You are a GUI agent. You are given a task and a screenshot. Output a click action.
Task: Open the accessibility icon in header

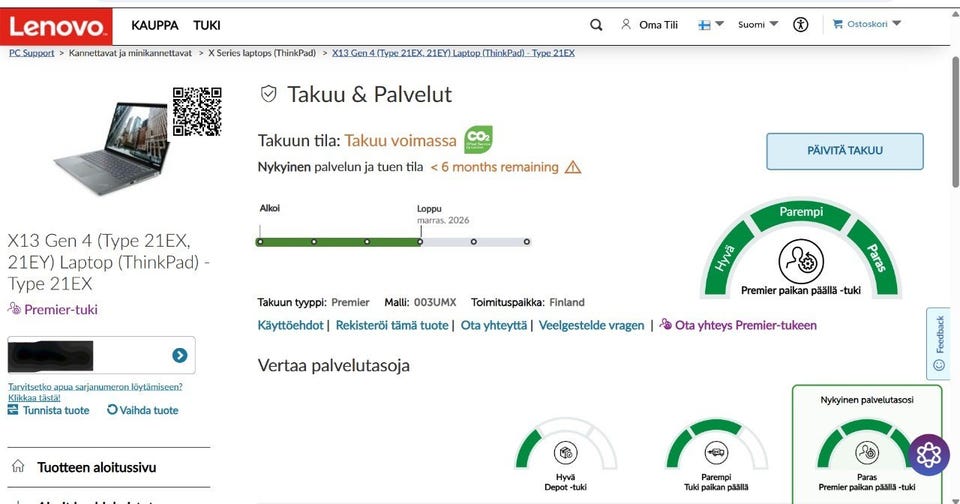tap(800, 24)
